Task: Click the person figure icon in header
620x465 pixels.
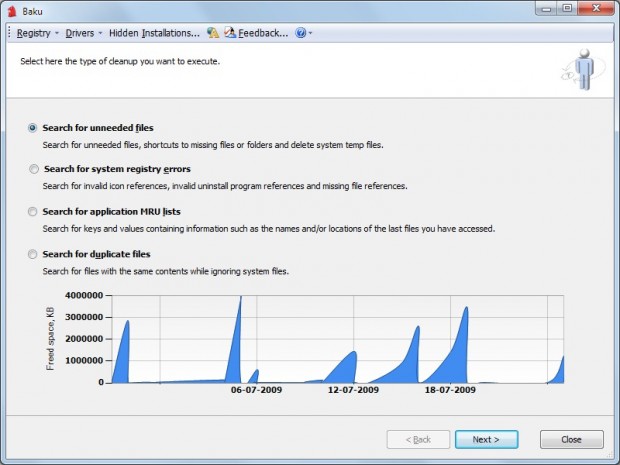Action: tap(584, 70)
